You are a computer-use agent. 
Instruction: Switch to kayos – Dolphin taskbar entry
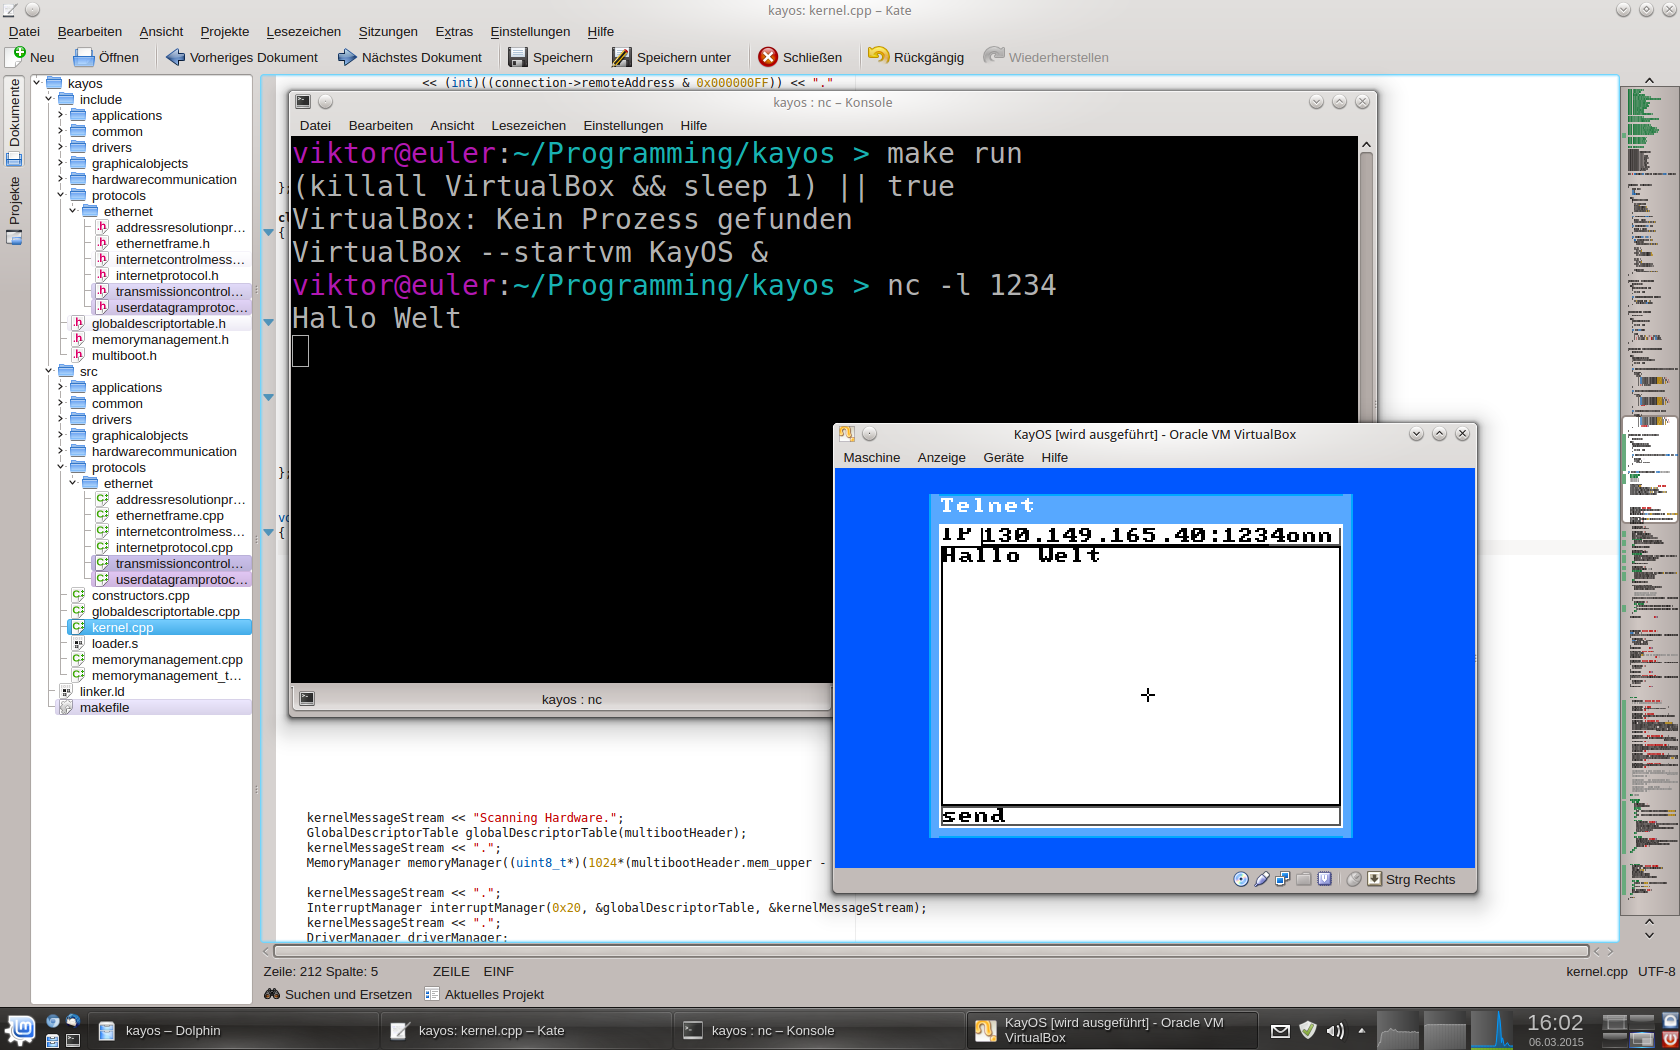pos(172,1030)
